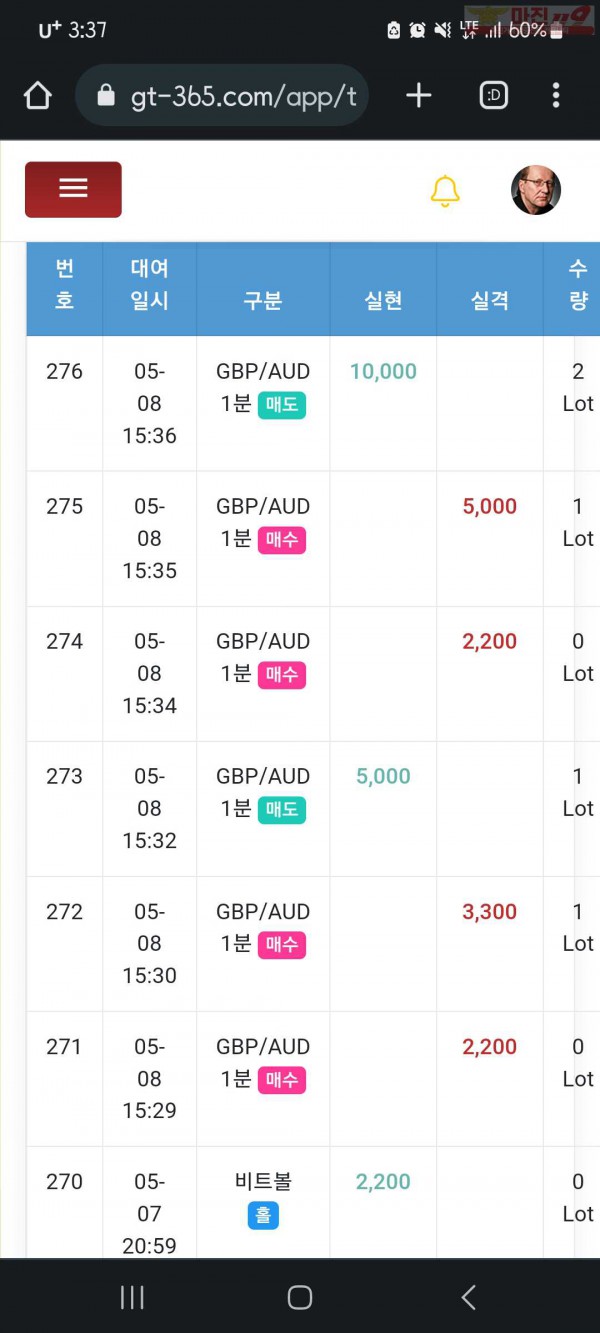Click the 10,000 realized amount
This screenshot has height=1333, width=600.
(x=383, y=371)
